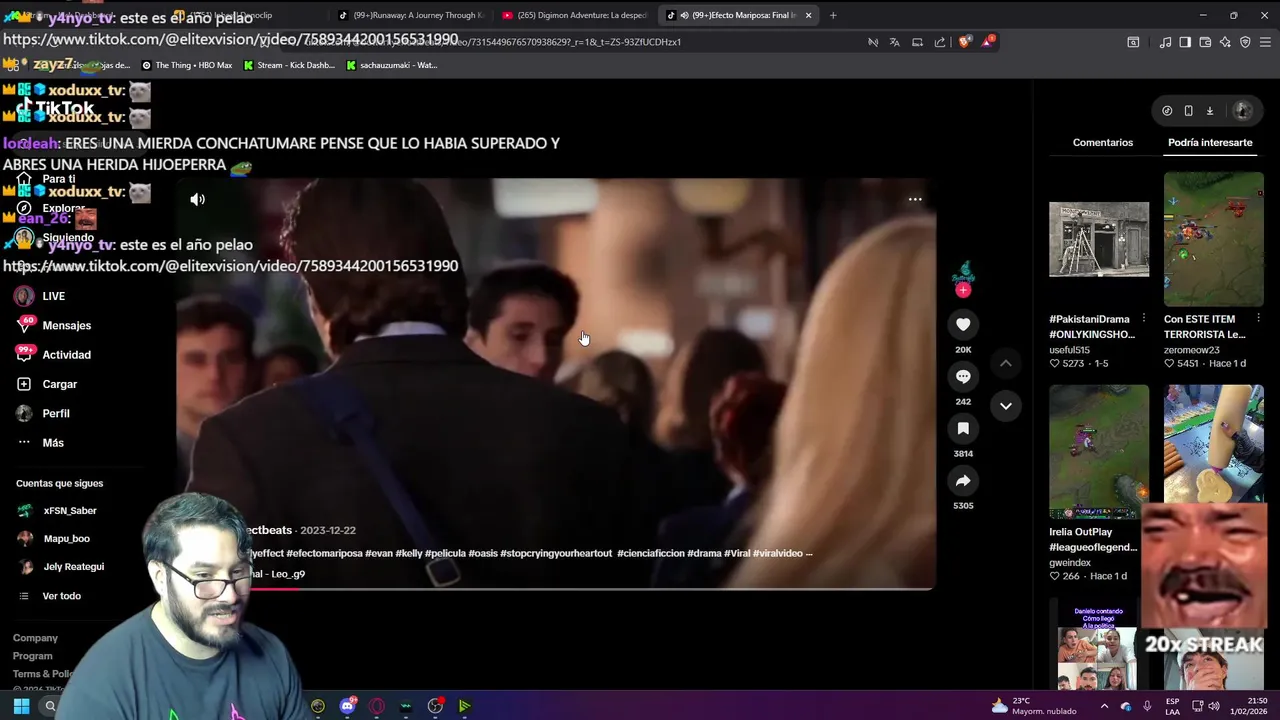
Task: Open the Program footer link
Action: [x=32, y=656]
